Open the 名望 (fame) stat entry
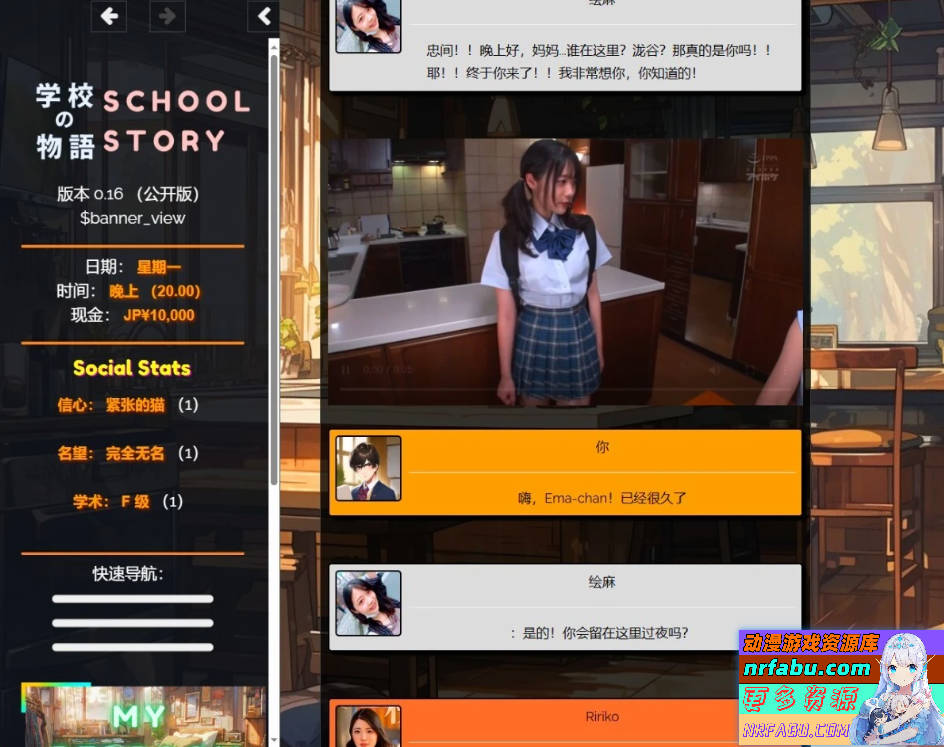944x747 pixels. point(110,453)
